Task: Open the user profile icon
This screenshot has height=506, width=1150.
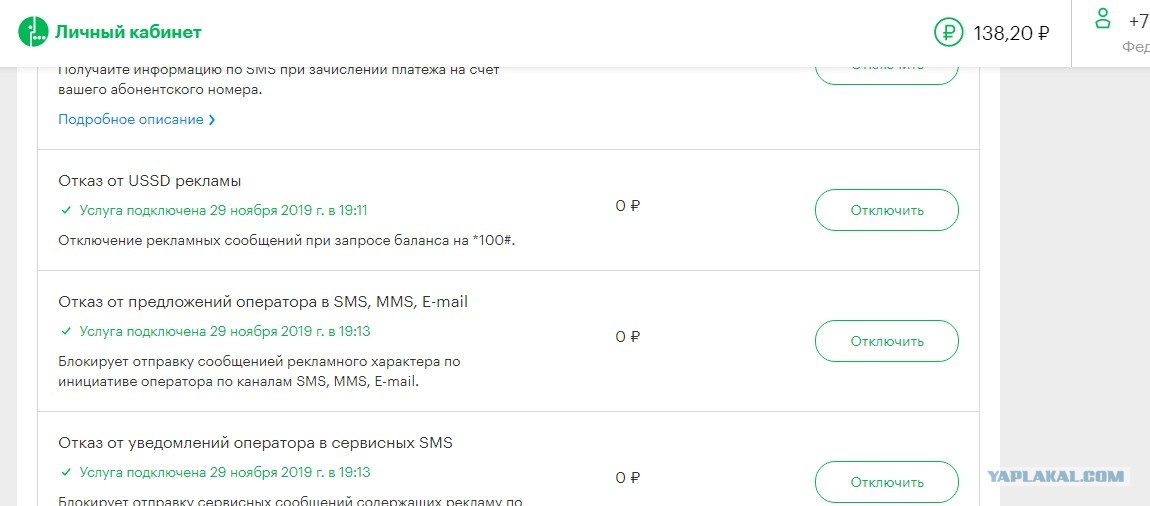Action: (x=1102, y=18)
